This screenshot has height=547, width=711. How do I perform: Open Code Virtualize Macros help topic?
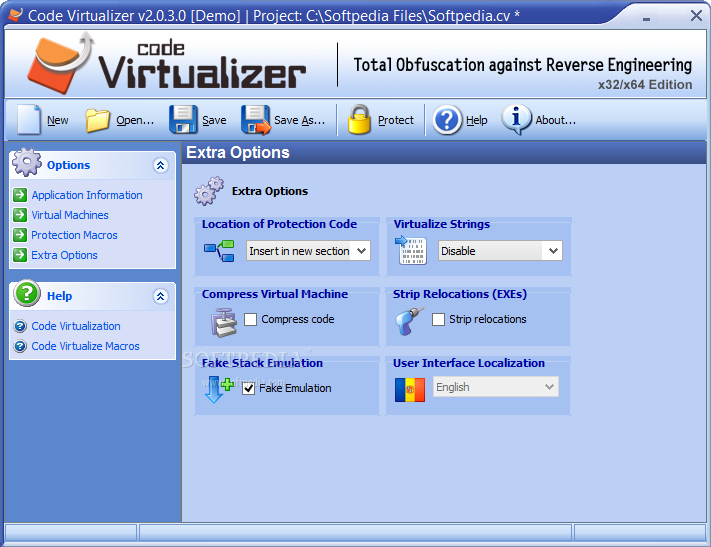tap(85, 346)
